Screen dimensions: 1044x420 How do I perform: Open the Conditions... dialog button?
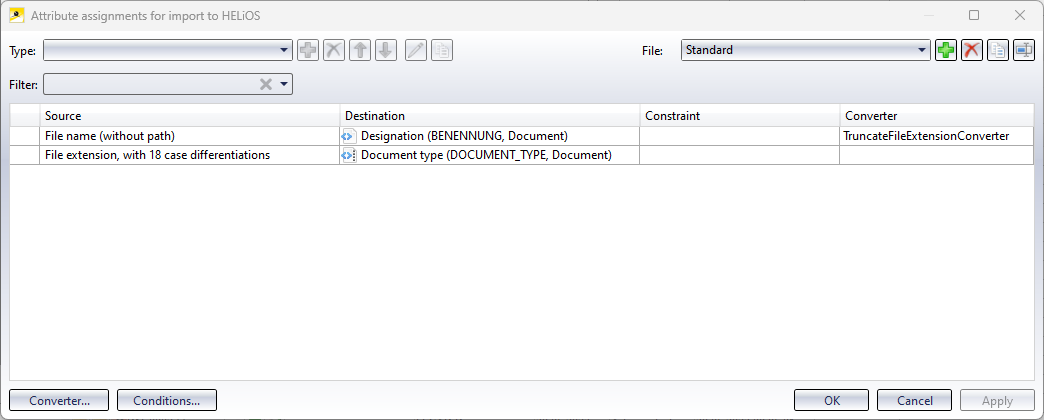tap(166, 401)
